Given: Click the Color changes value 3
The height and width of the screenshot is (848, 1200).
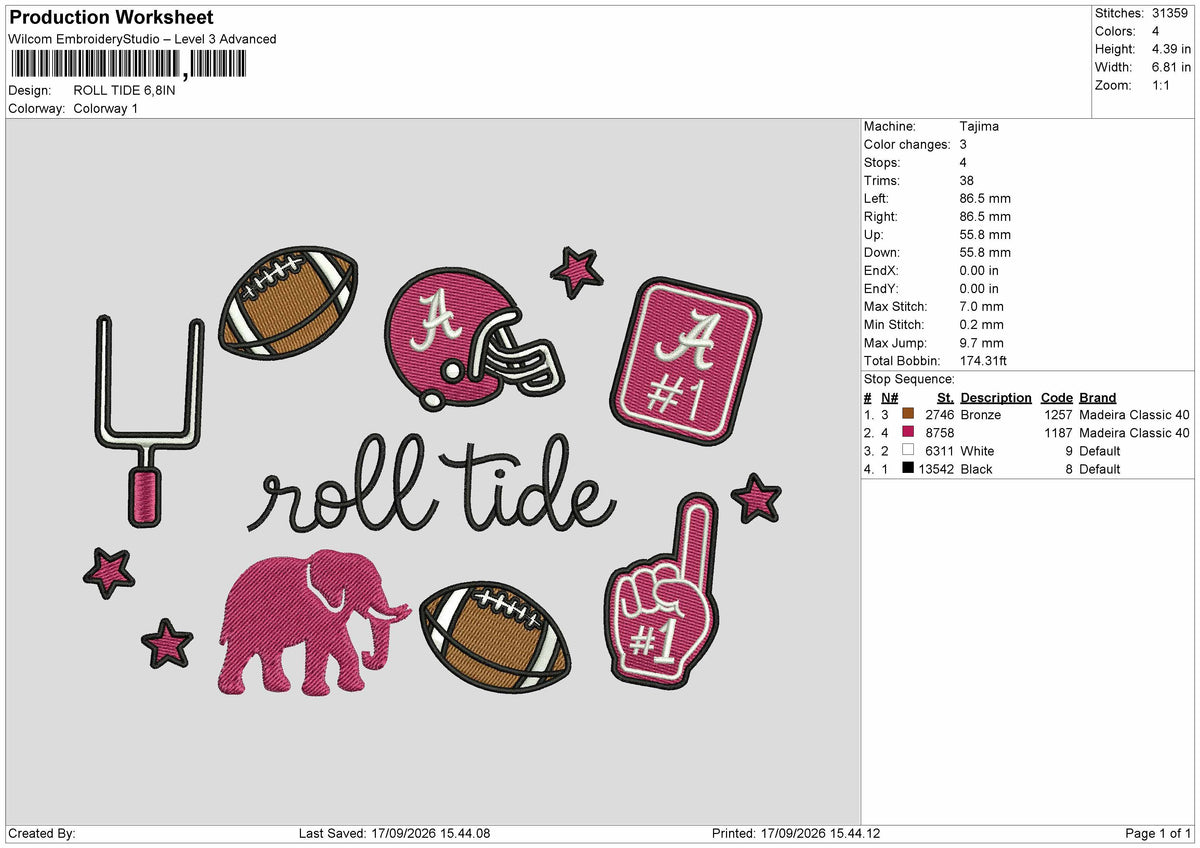Looking at the screenshot, I should pyautogui.click(x=963, y=144).
